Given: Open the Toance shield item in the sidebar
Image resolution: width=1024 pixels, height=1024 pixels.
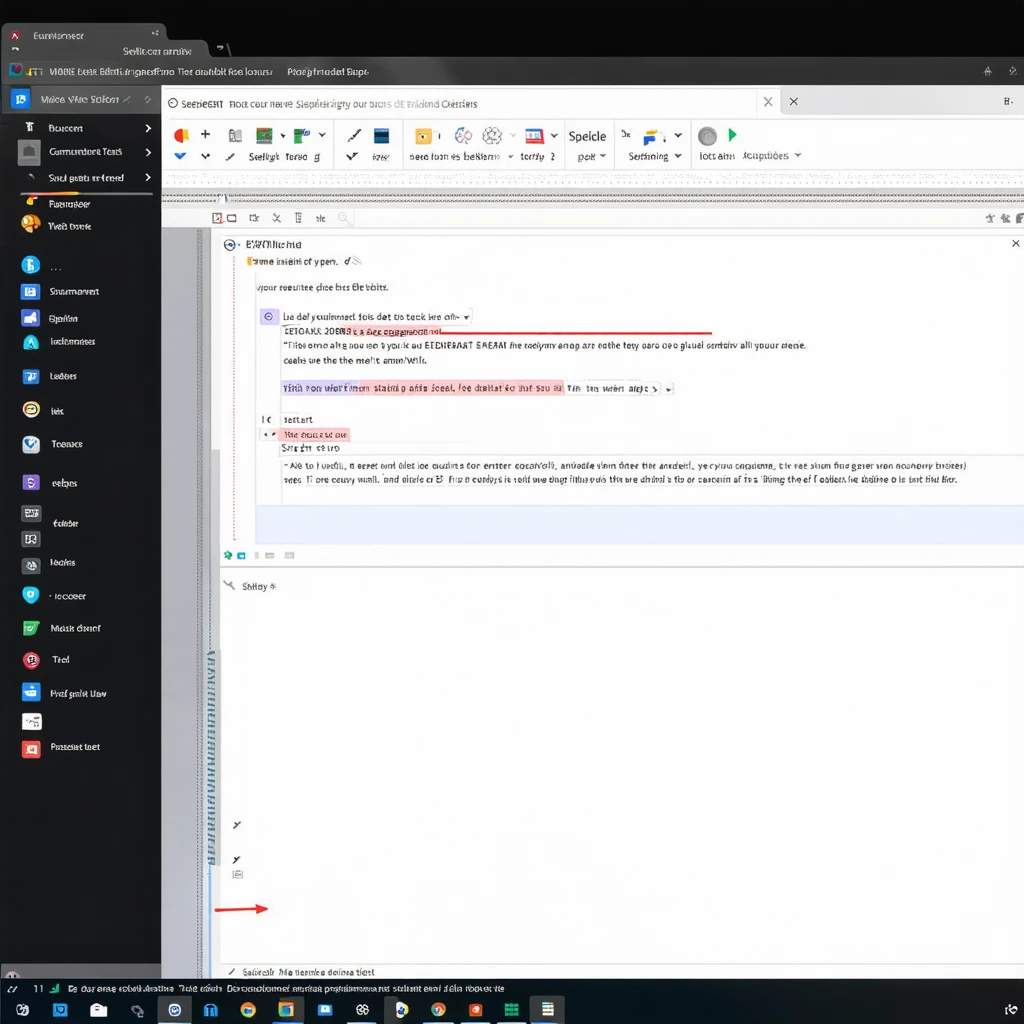Looking at the screenshot, I should pos(52,444).
